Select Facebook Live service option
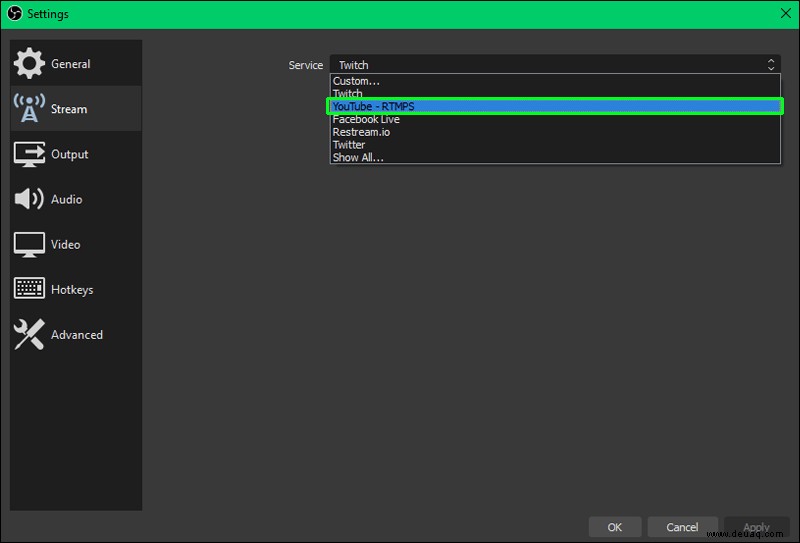The image size is (800, 543). pos(555,119)
